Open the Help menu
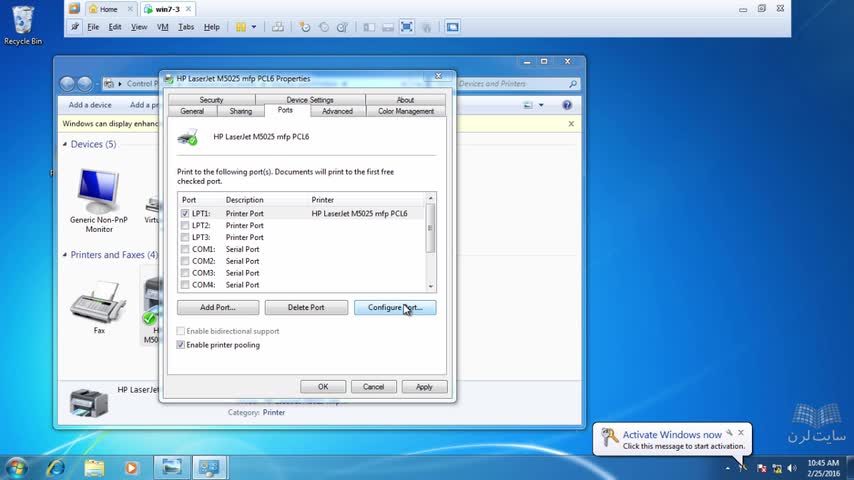The image size is (854, 480). [x=211, y=27]
